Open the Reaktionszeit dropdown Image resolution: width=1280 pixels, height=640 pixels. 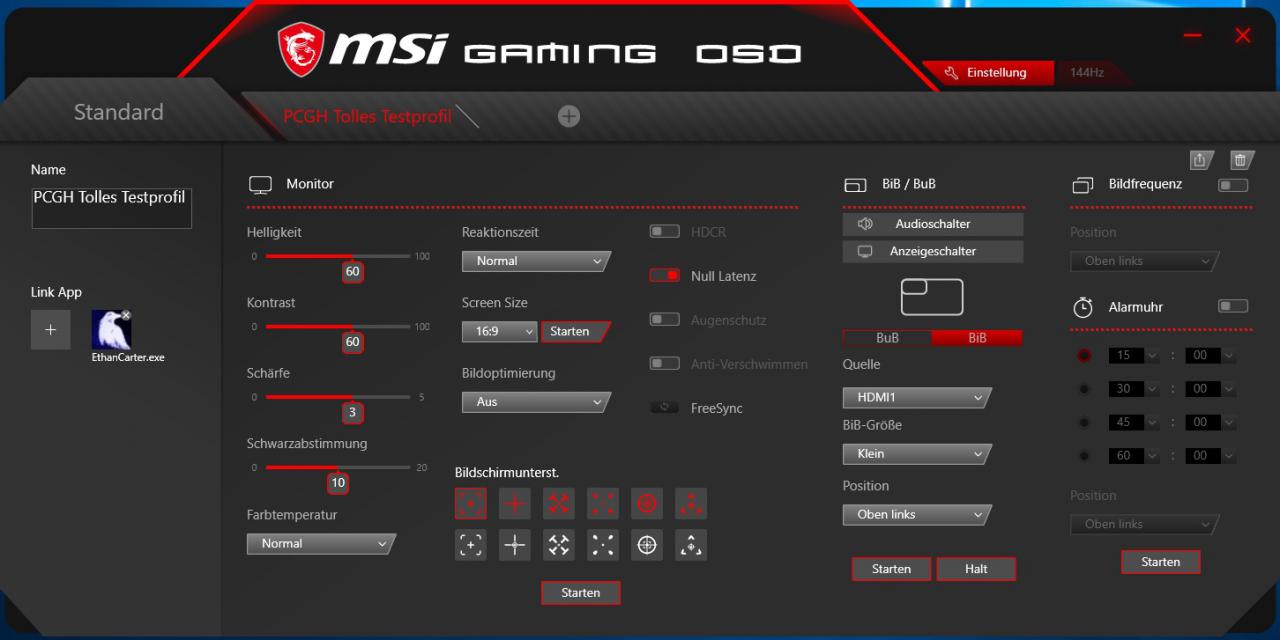click(537, 261)
